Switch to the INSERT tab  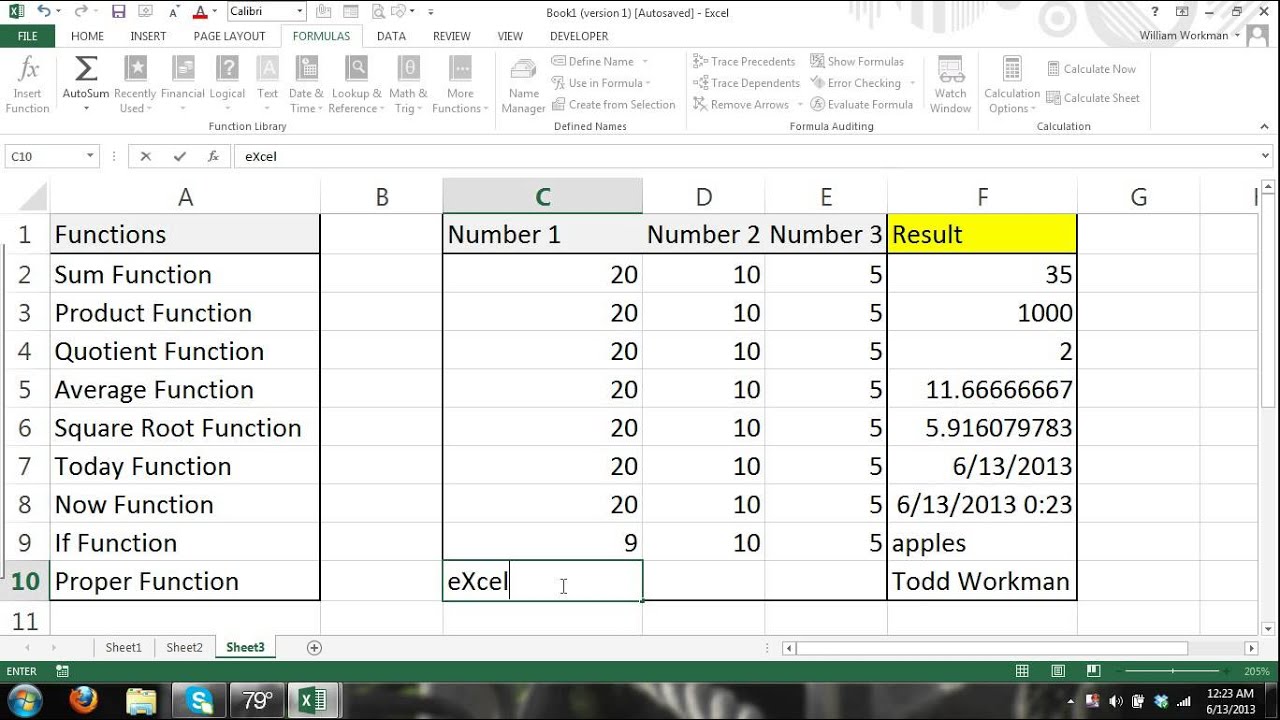click(x=148, y=36)
